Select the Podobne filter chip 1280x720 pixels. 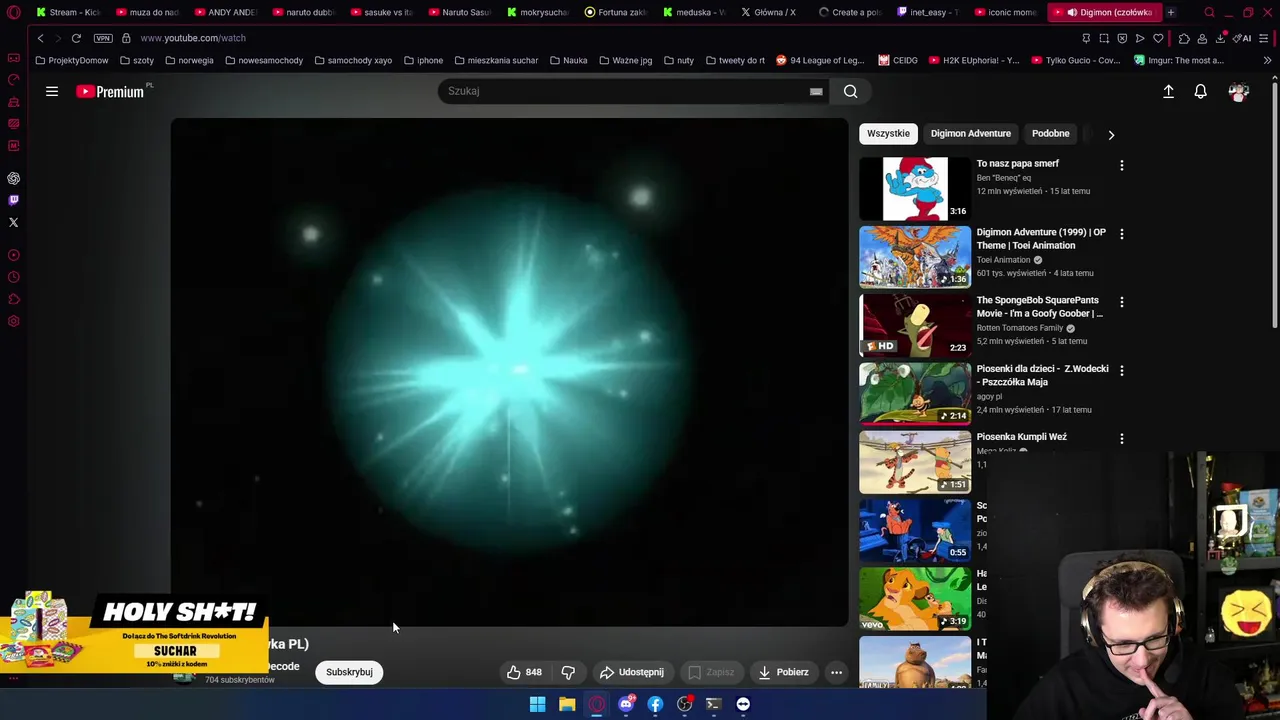1050,133
